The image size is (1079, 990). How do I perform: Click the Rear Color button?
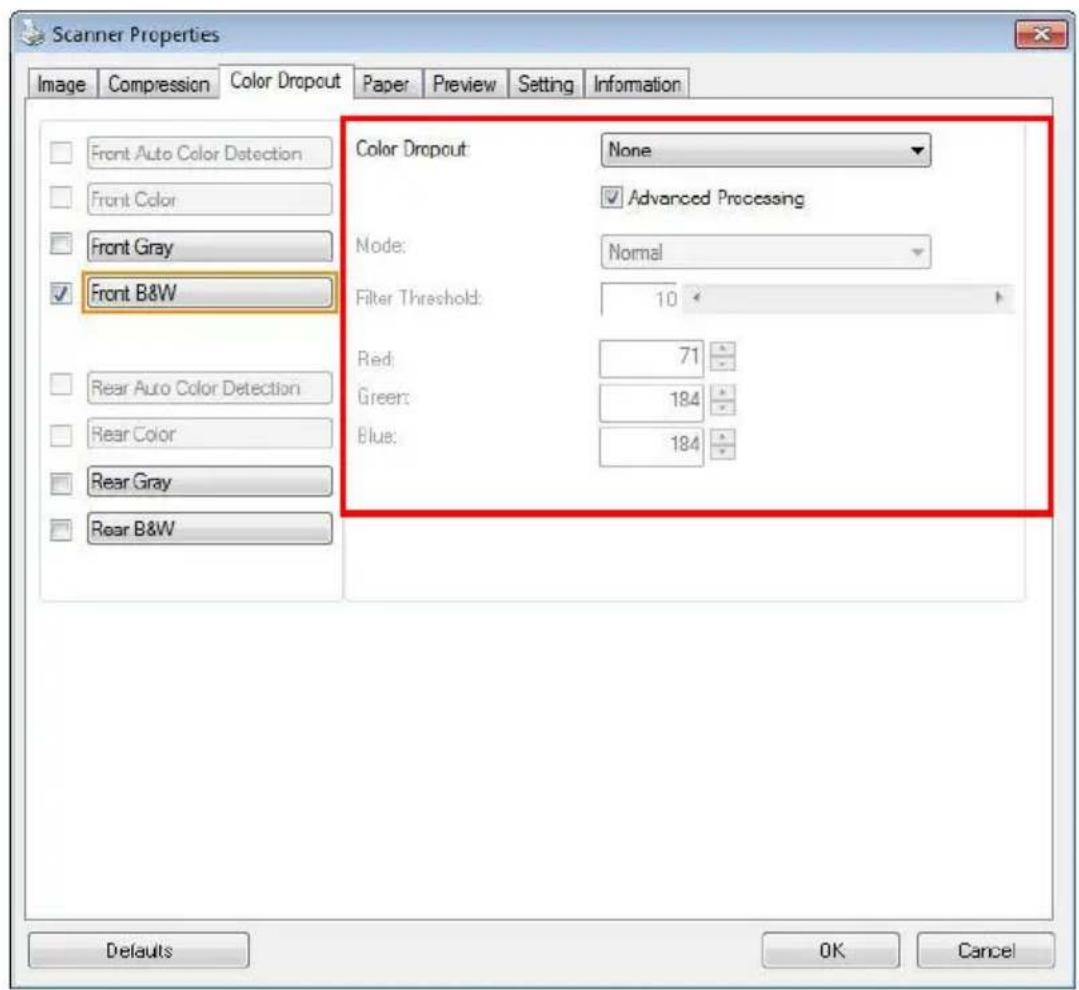click(209, 434)
